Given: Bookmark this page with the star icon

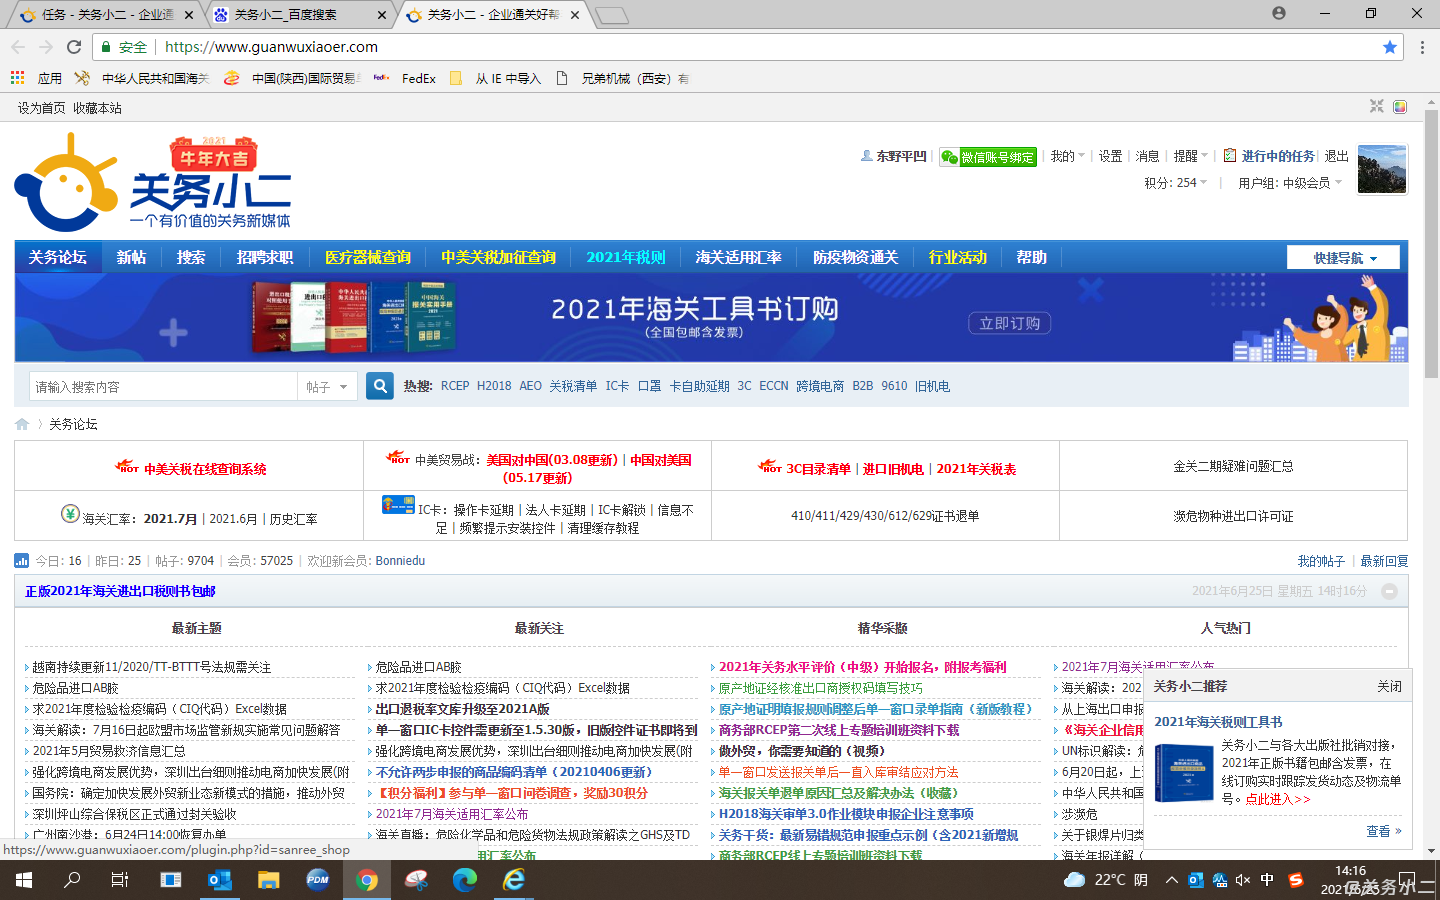Looking at the screenshot, I should [x=1390, y=47].
